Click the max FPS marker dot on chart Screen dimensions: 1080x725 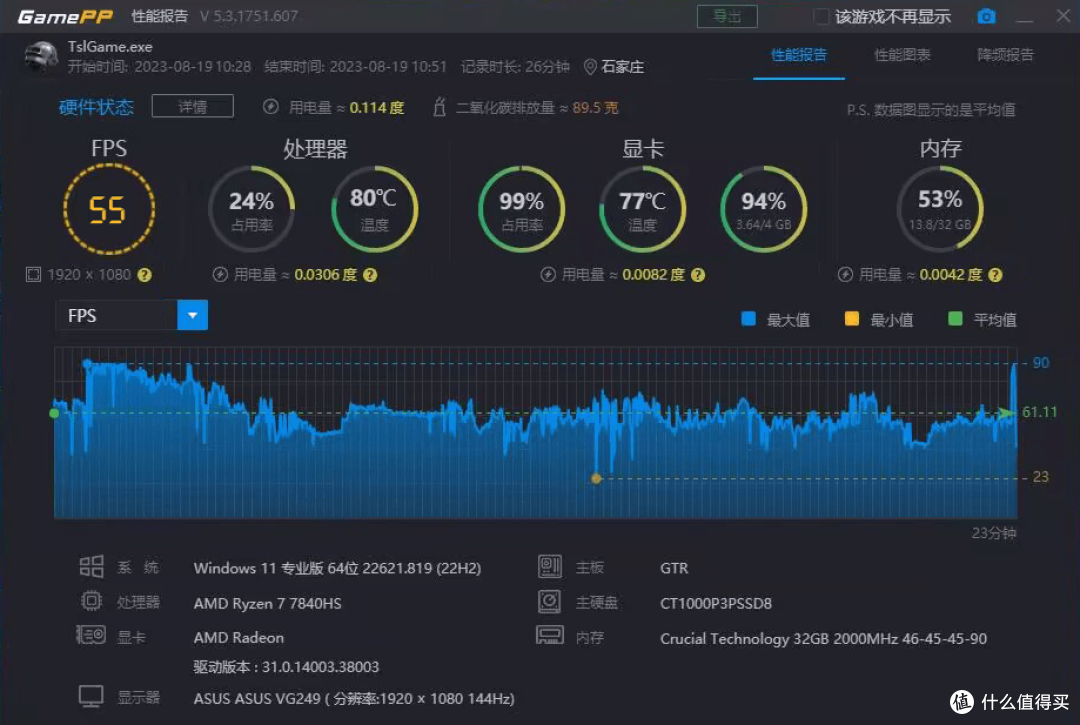[87, 363]
